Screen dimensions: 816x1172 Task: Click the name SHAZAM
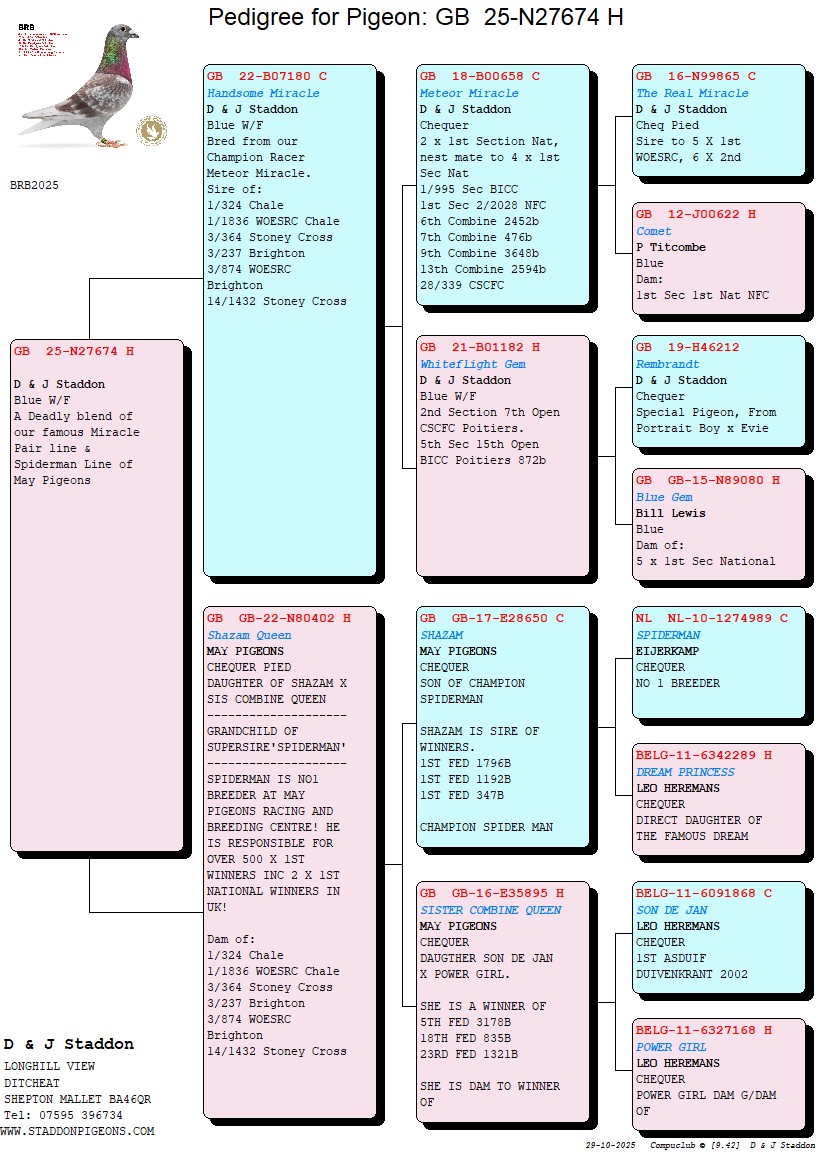pyautogui.click(x=442, y=635)
